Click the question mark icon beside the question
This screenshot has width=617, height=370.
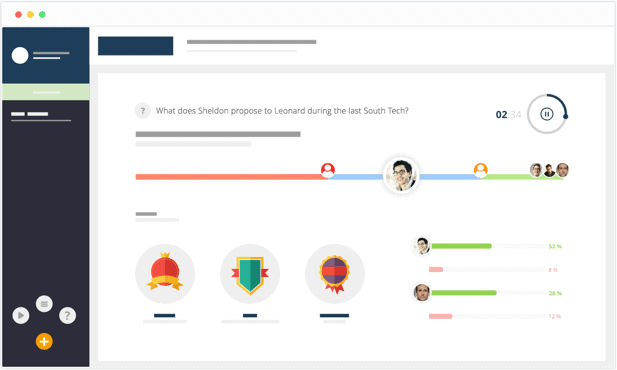pos(143,111)
